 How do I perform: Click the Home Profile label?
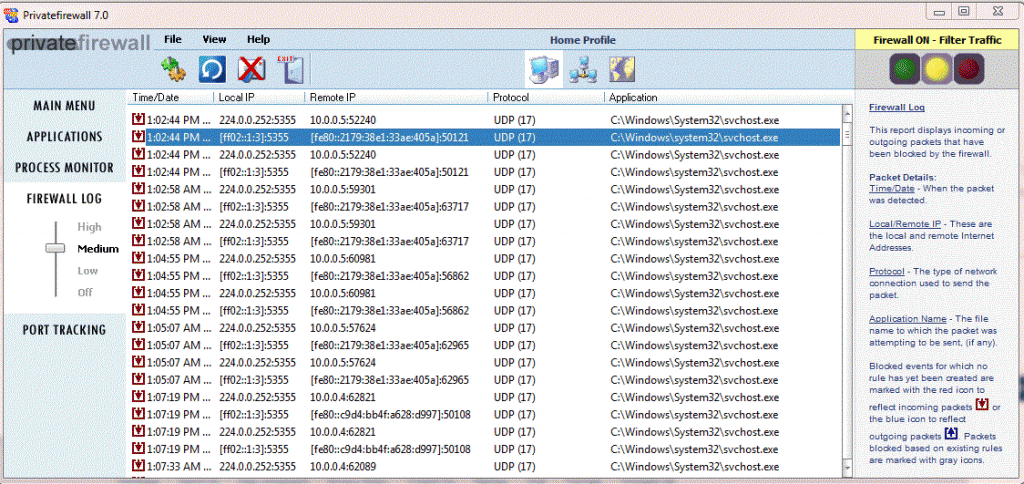tap(583, 40)
